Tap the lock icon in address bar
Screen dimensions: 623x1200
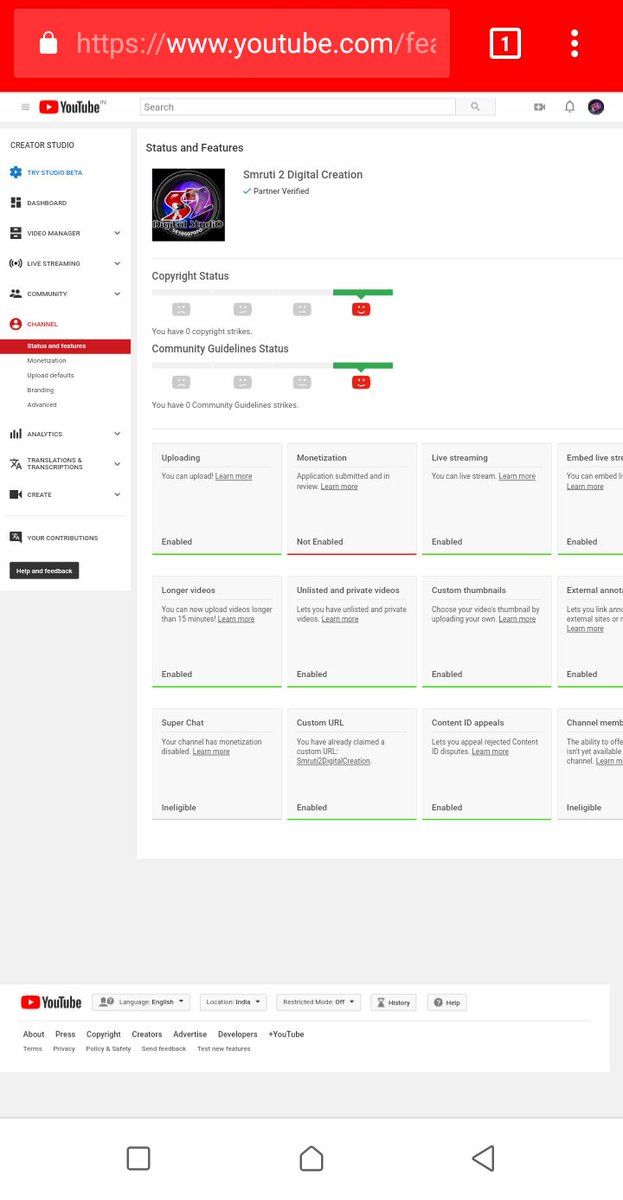[x=47, y=43]
